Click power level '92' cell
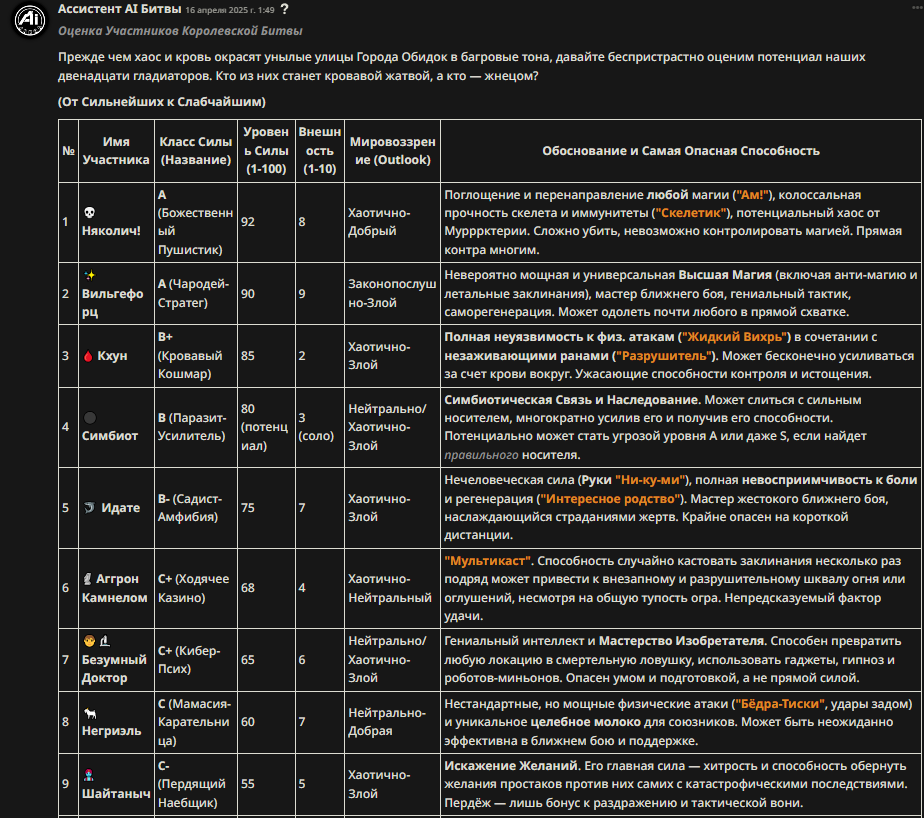This screenshot has width=924, height=818. click(266, 222)
